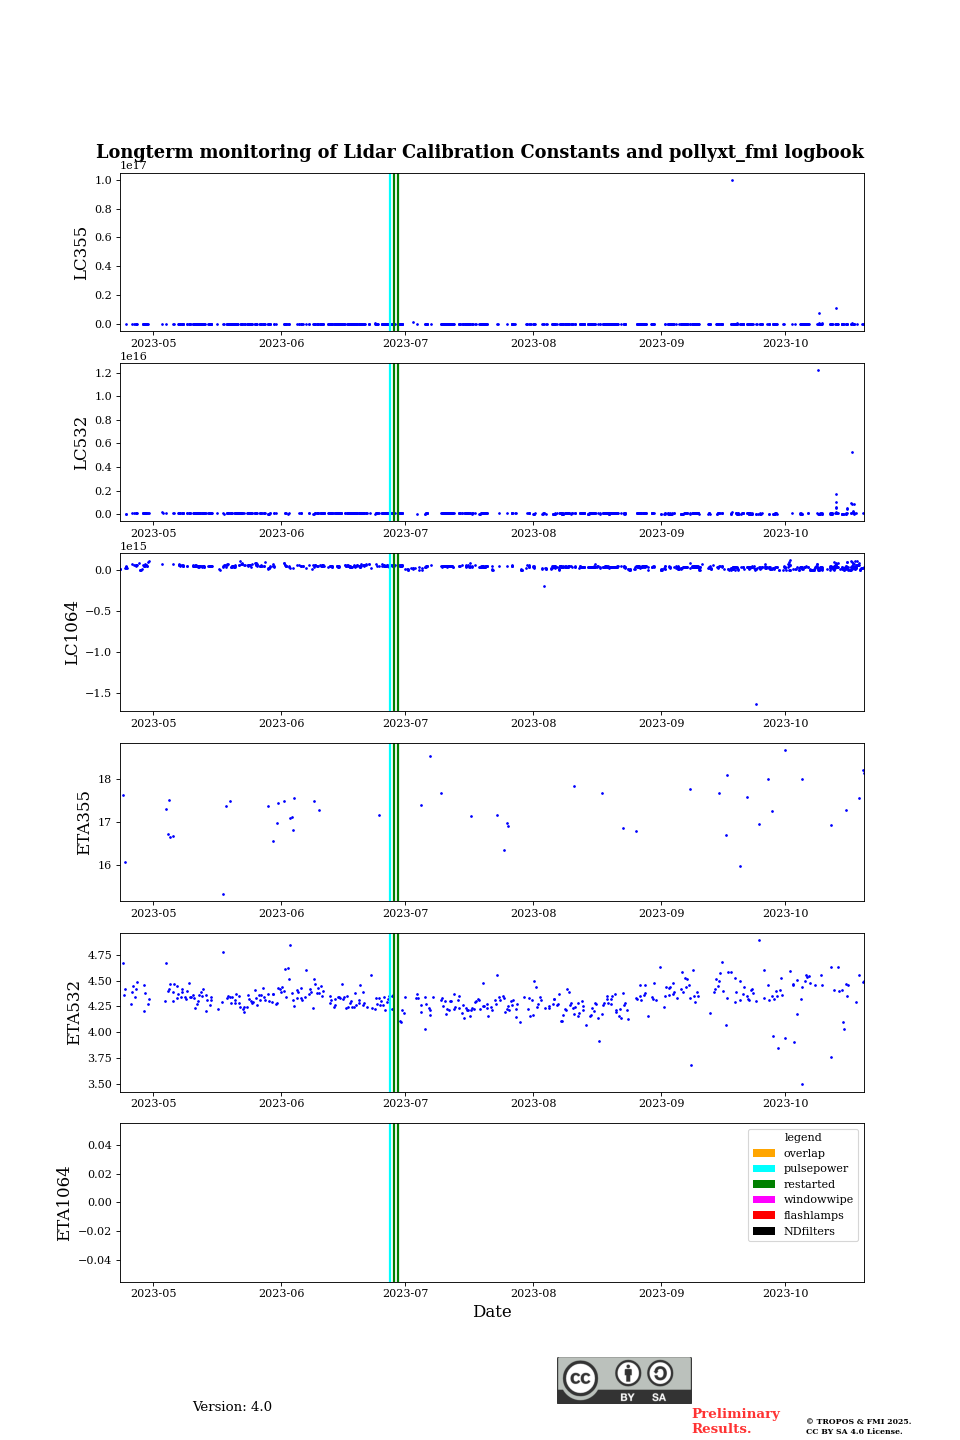Screen dimensions: 960x1440
Task: Click the orange overlap legend swatch
Action: click(764, 1153)
